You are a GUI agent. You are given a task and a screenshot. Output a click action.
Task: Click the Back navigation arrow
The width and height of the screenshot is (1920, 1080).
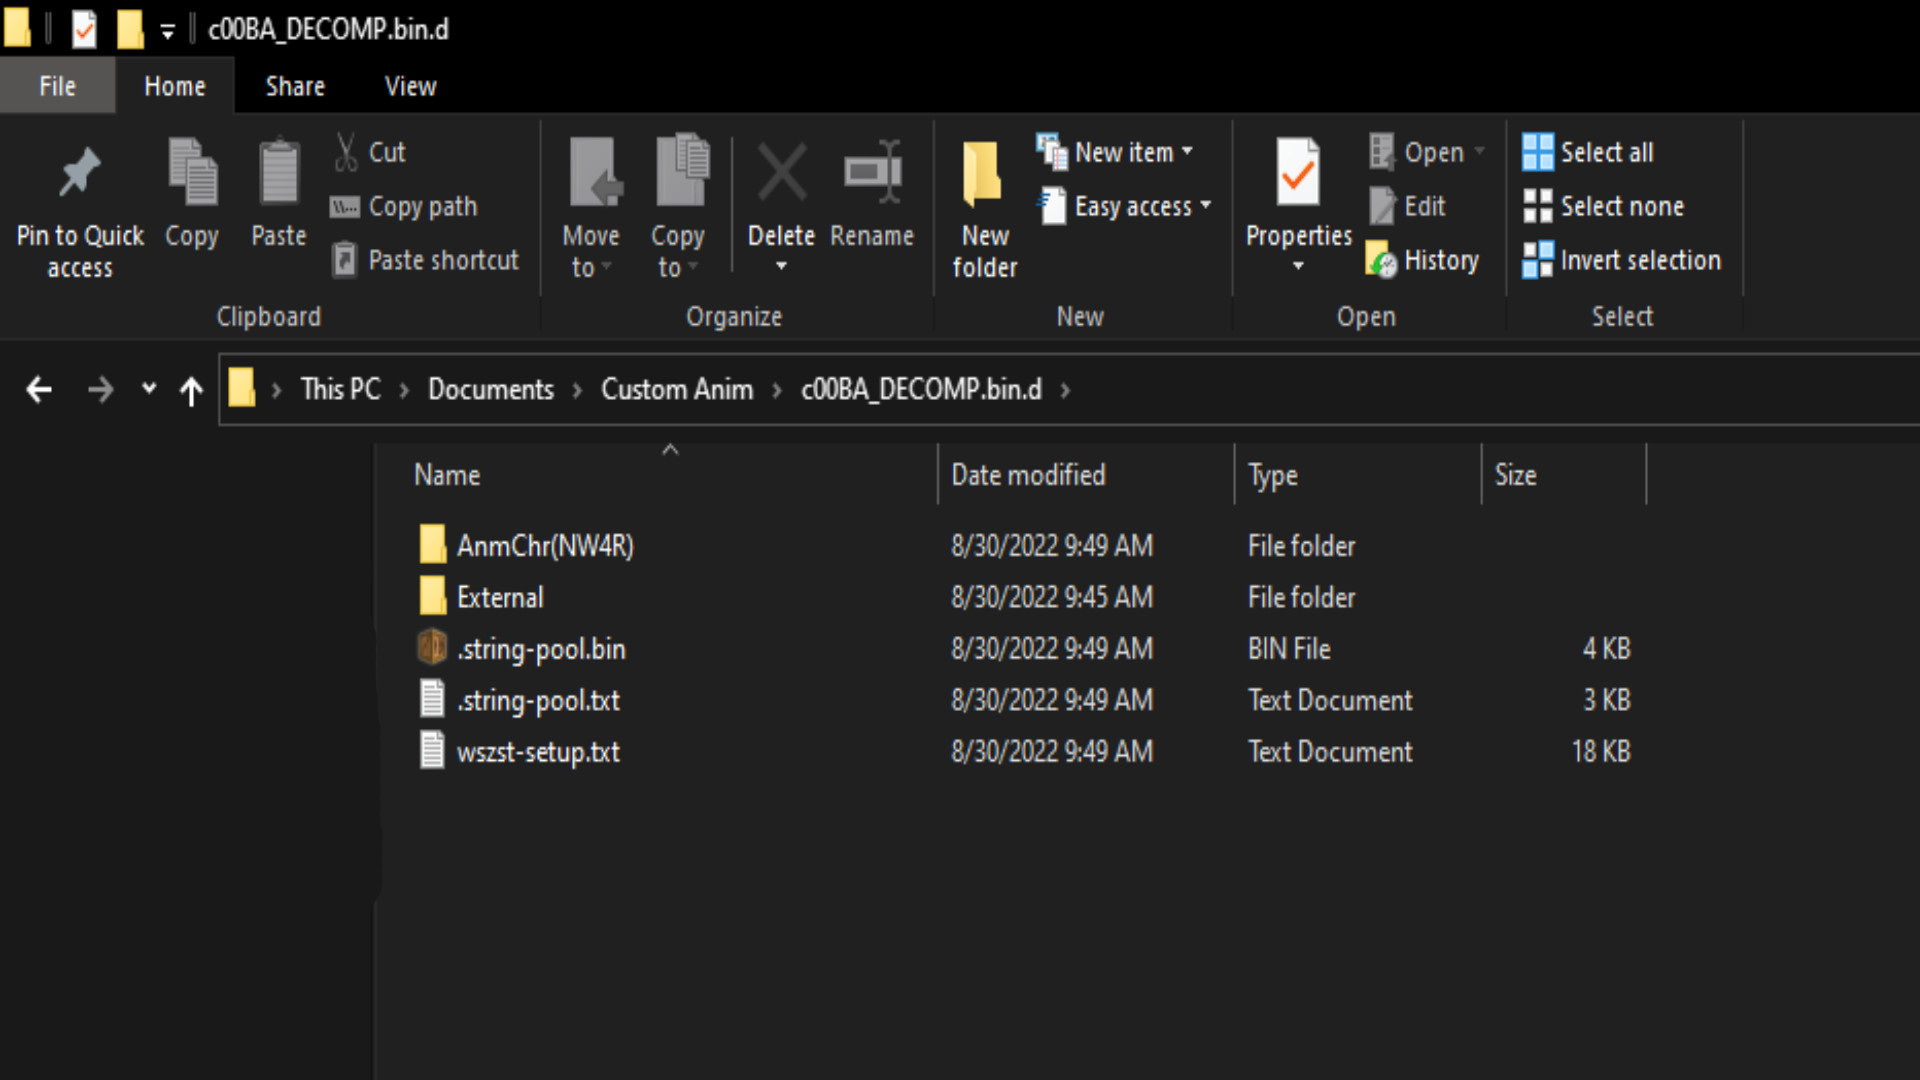click(x=38, y=389)
